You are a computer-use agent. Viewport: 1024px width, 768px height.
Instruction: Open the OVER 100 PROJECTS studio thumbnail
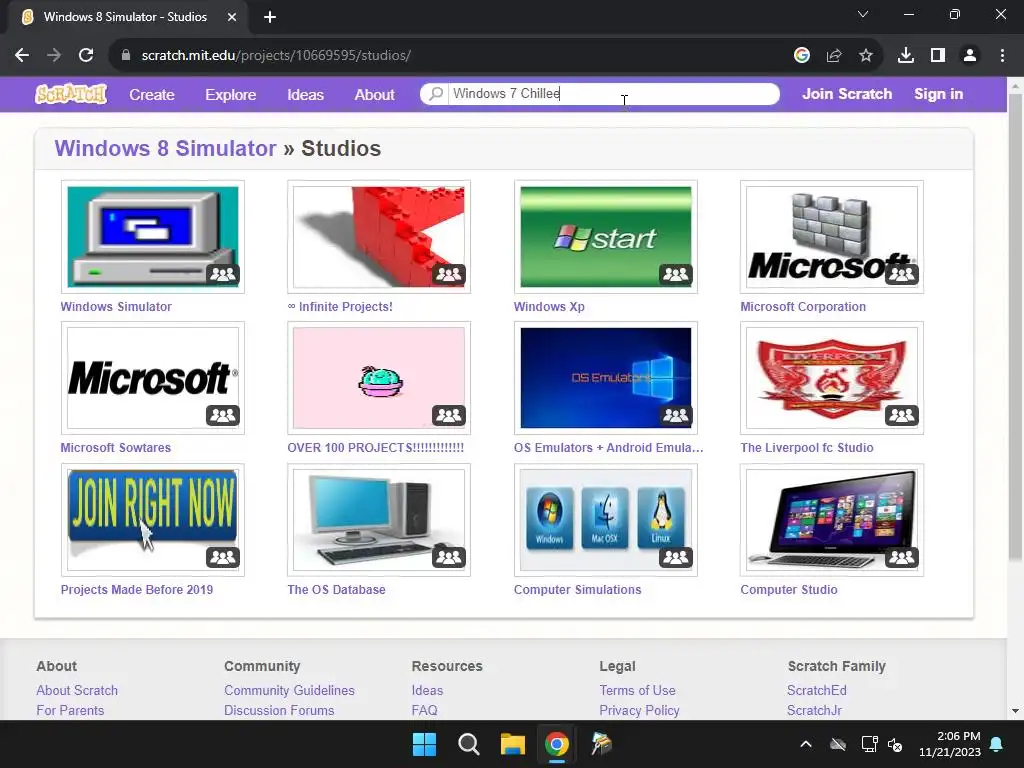pyautogui.click(x=379, y=377)
